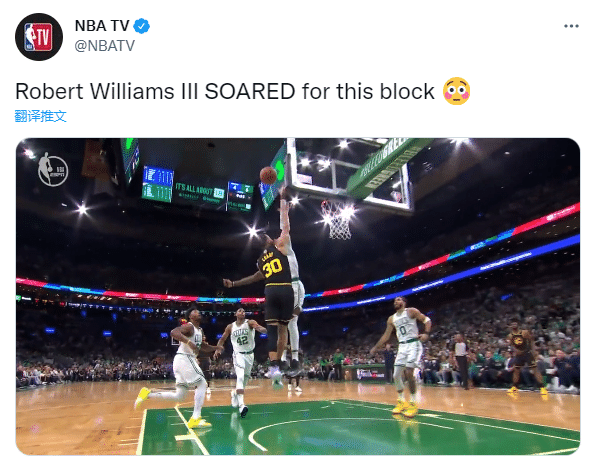594x459 pixels.
Task: Open the three-dot more options menu
Action: (x=571, y=26)
